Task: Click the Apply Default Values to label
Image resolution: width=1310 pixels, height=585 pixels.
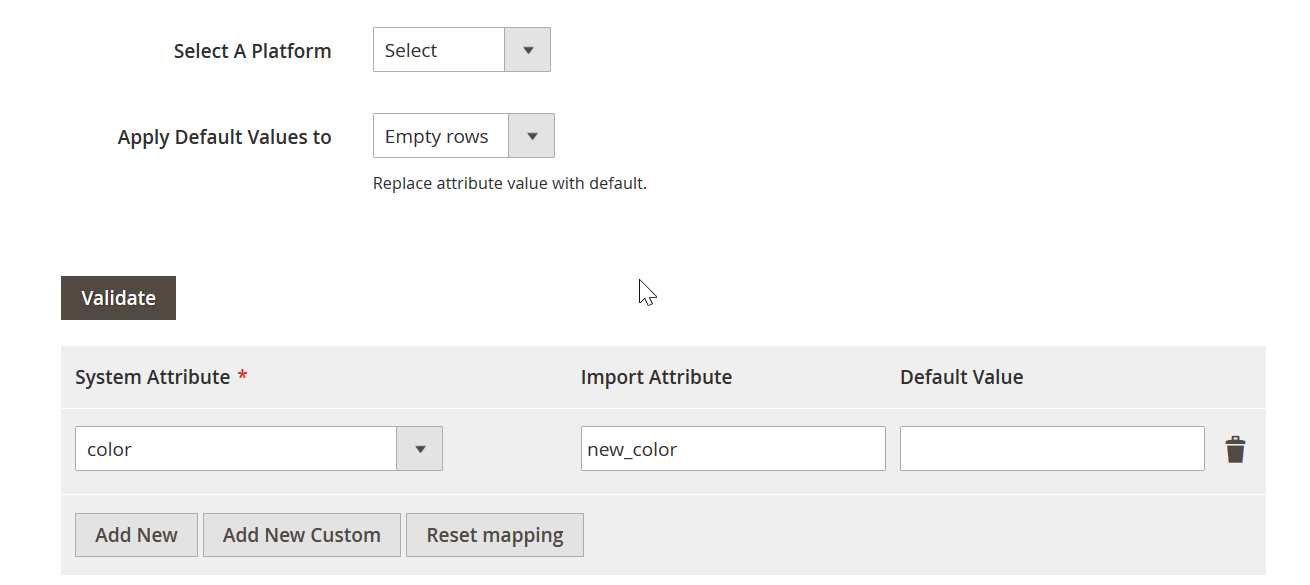Action: 225,137
